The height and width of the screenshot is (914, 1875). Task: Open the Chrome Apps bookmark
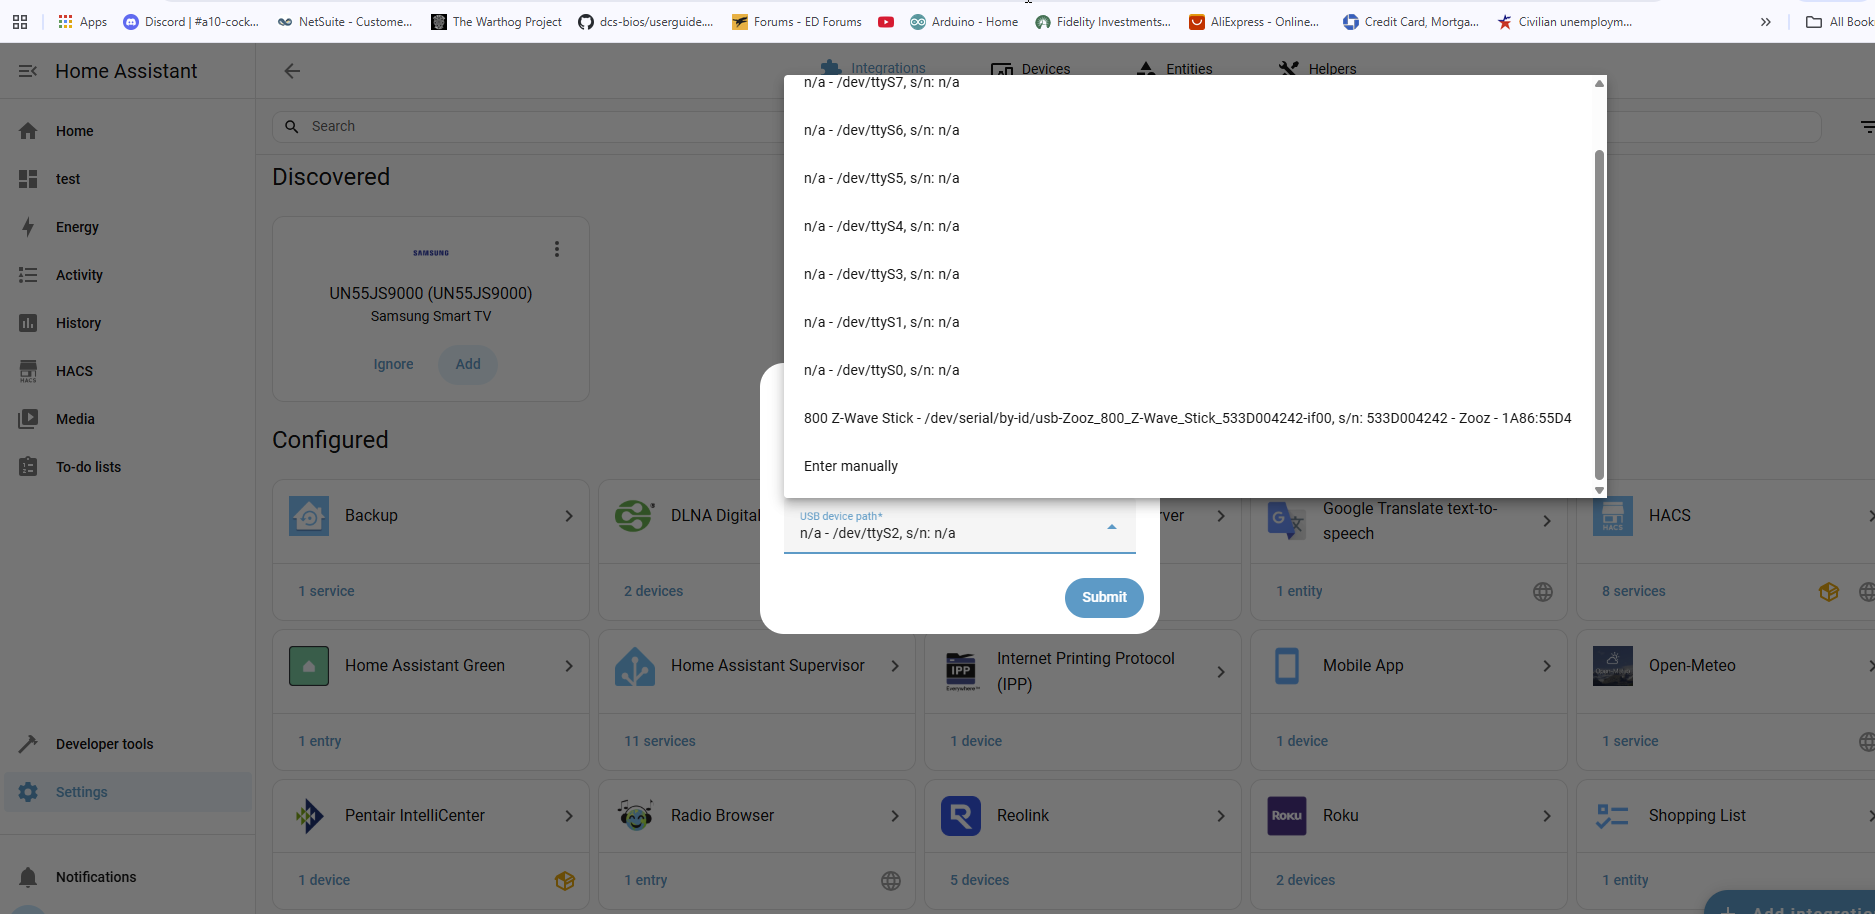(82, 22)
